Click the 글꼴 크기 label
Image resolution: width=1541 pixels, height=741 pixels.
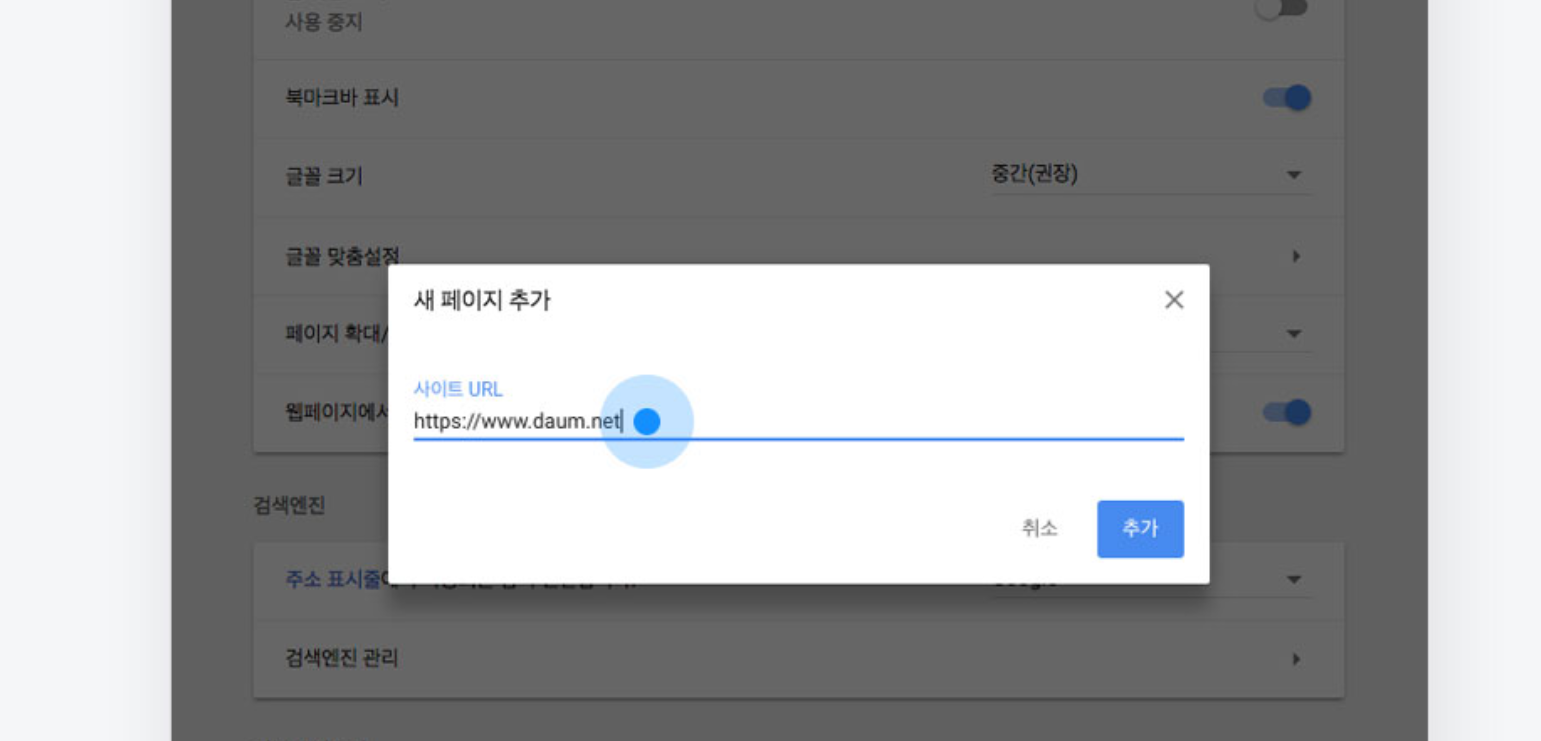324,177
